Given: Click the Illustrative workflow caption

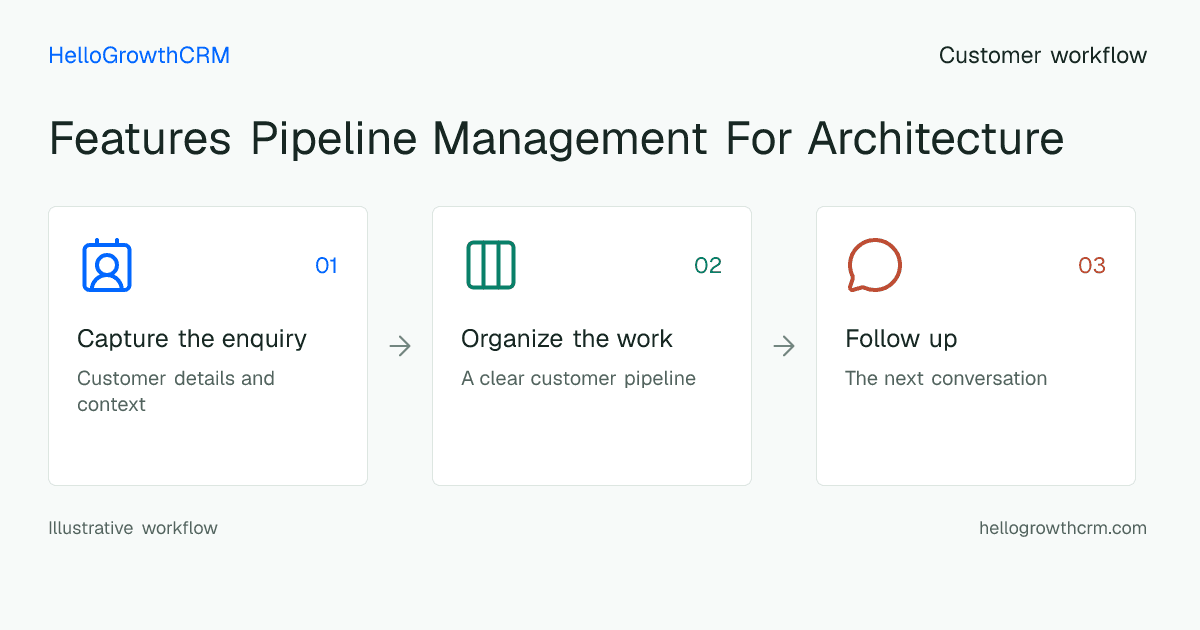Looking at the screenshot, I should (133, 528).
